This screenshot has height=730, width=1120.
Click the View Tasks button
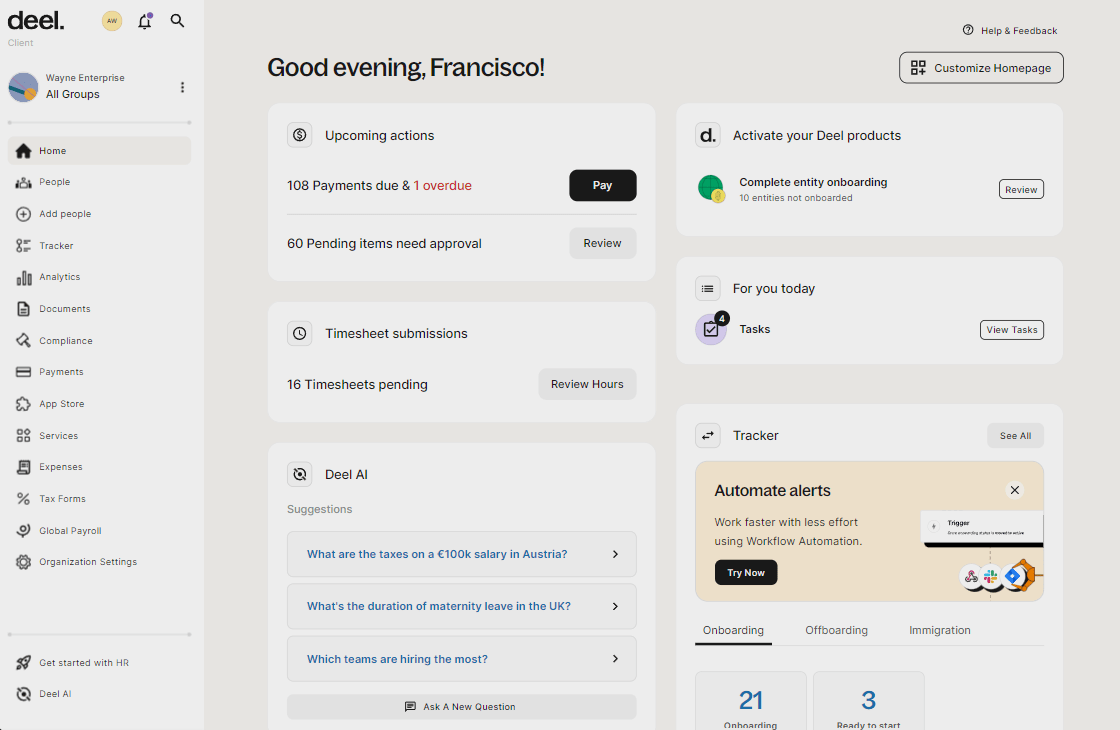click(1012, 330)
